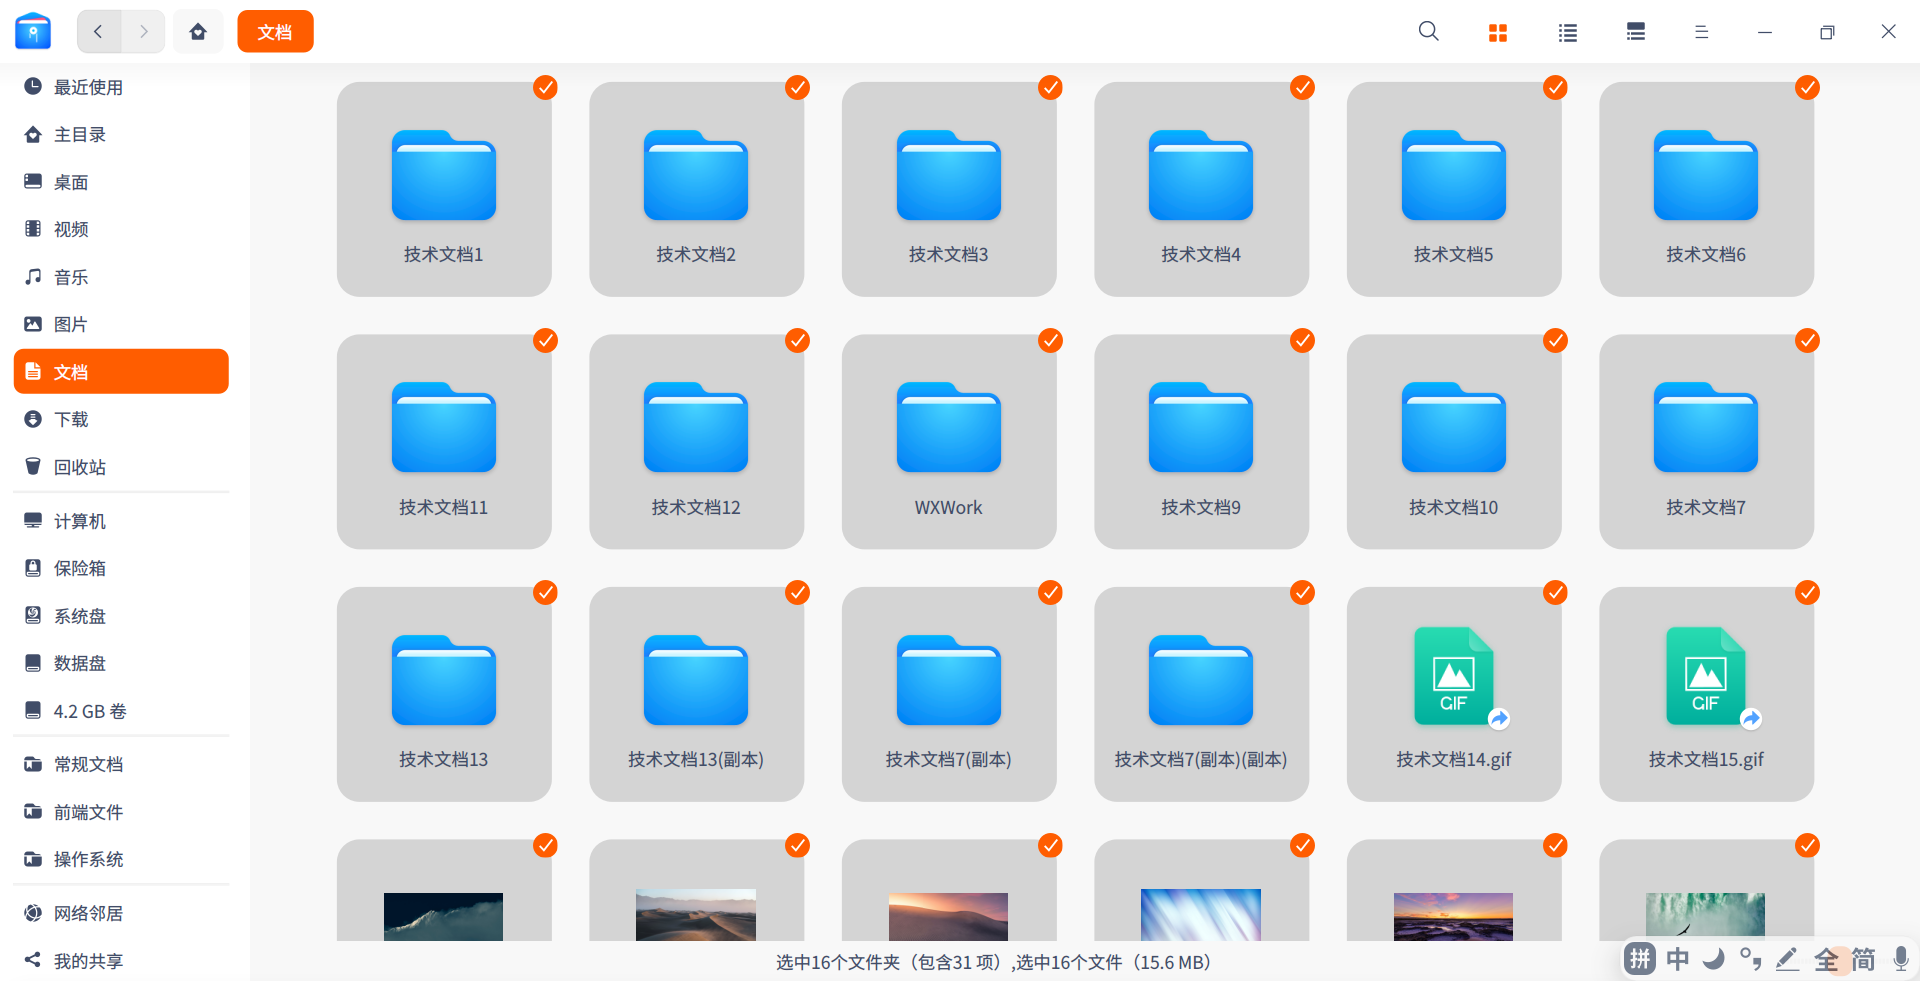The image size is (1920, 981).
Task: Open the hamburger main menu
Action: (1701, 32)
